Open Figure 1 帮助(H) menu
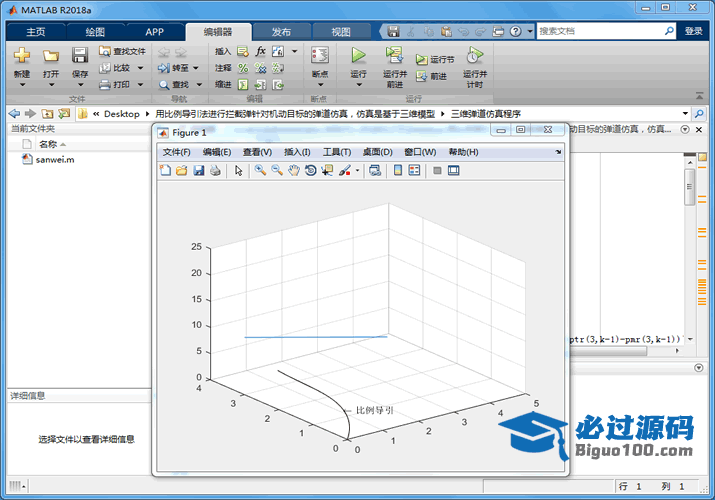 click(x=463, y=152)
